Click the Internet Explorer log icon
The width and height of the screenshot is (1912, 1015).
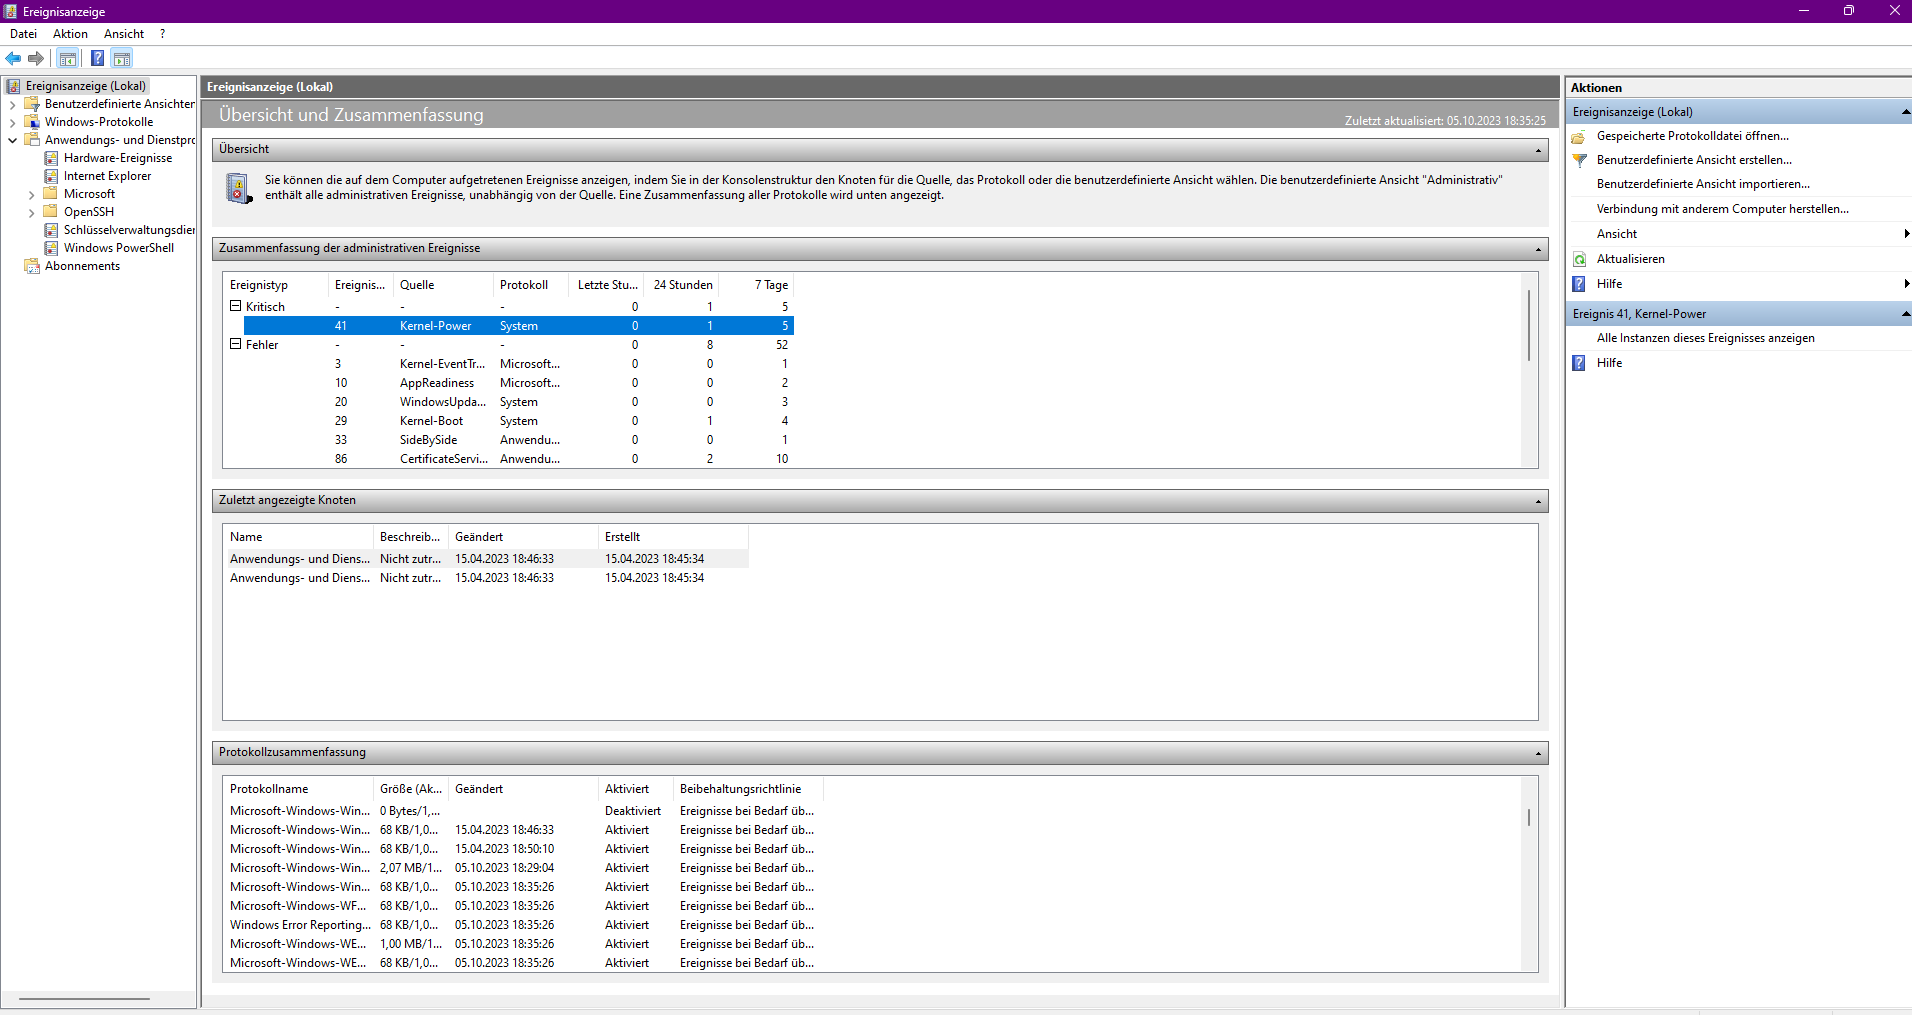pyautogui.click(x=51, y=176)
